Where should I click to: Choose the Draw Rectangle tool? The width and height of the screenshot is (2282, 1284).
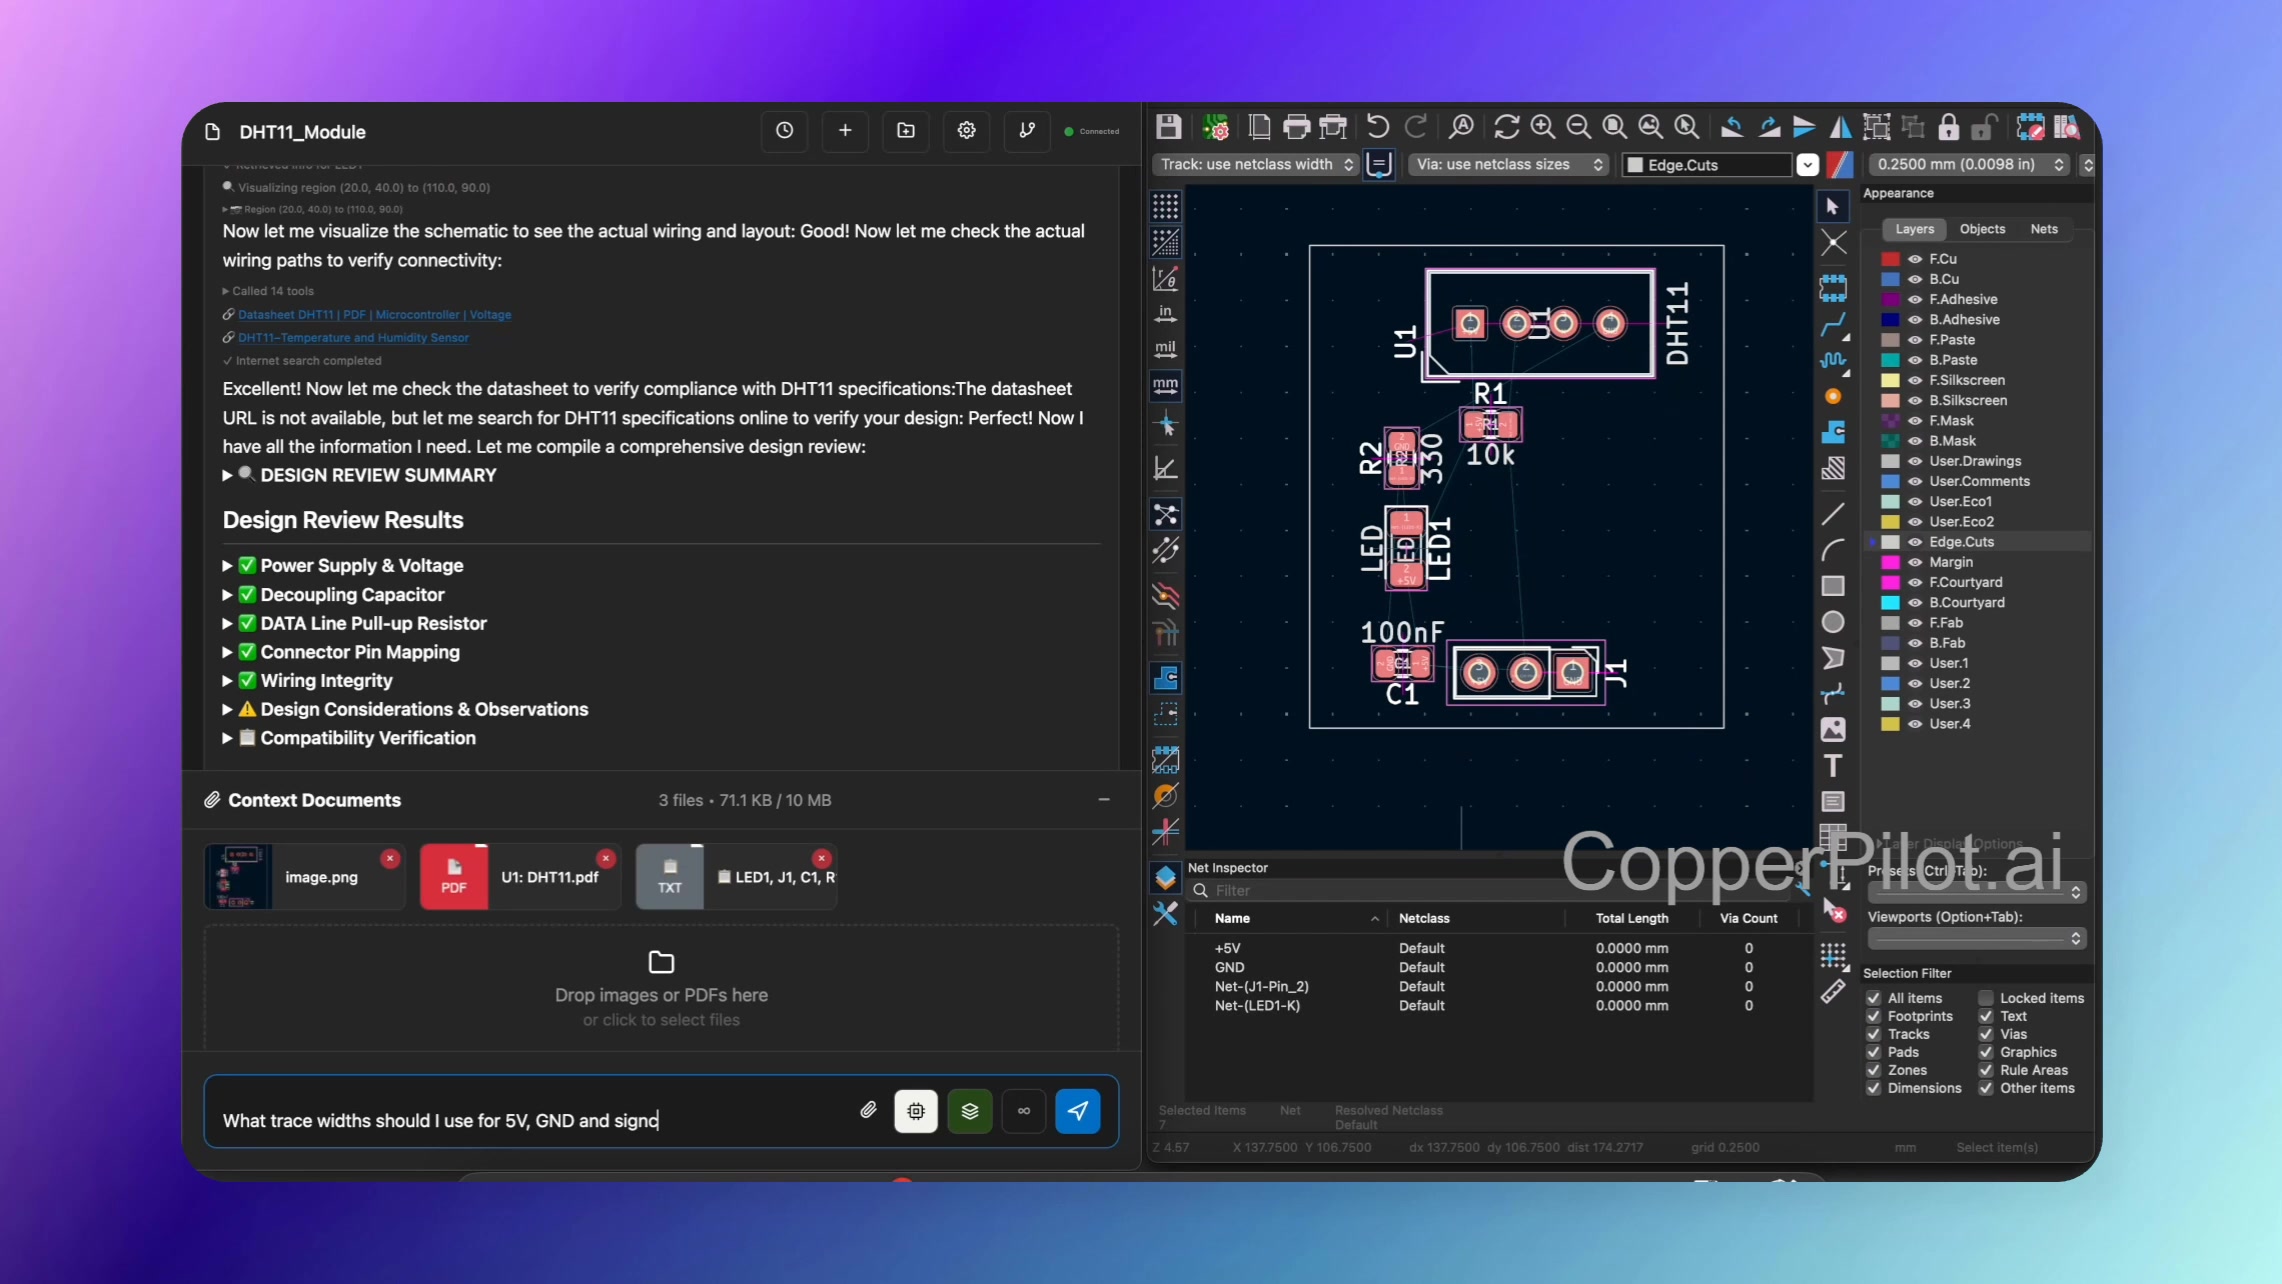[x=1833, y=586]
